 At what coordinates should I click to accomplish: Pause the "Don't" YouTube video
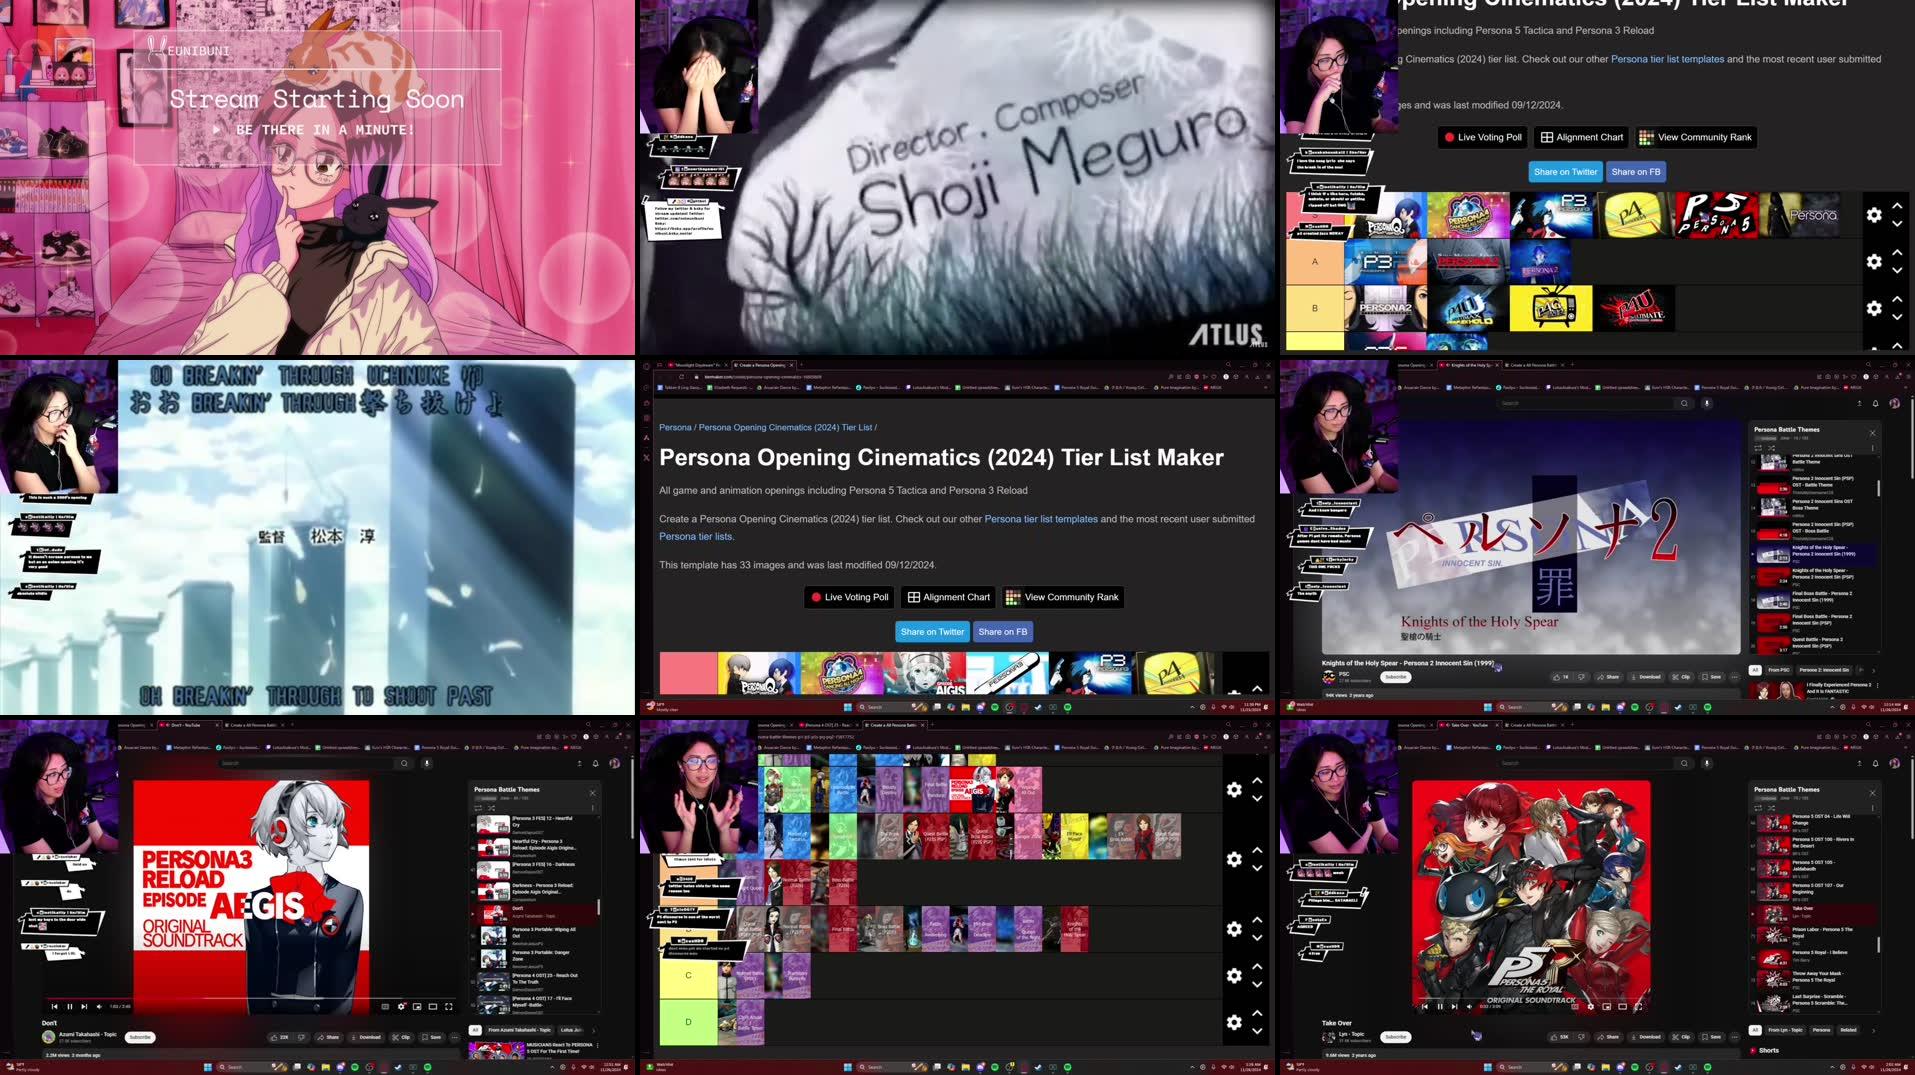coord(70,1006)
